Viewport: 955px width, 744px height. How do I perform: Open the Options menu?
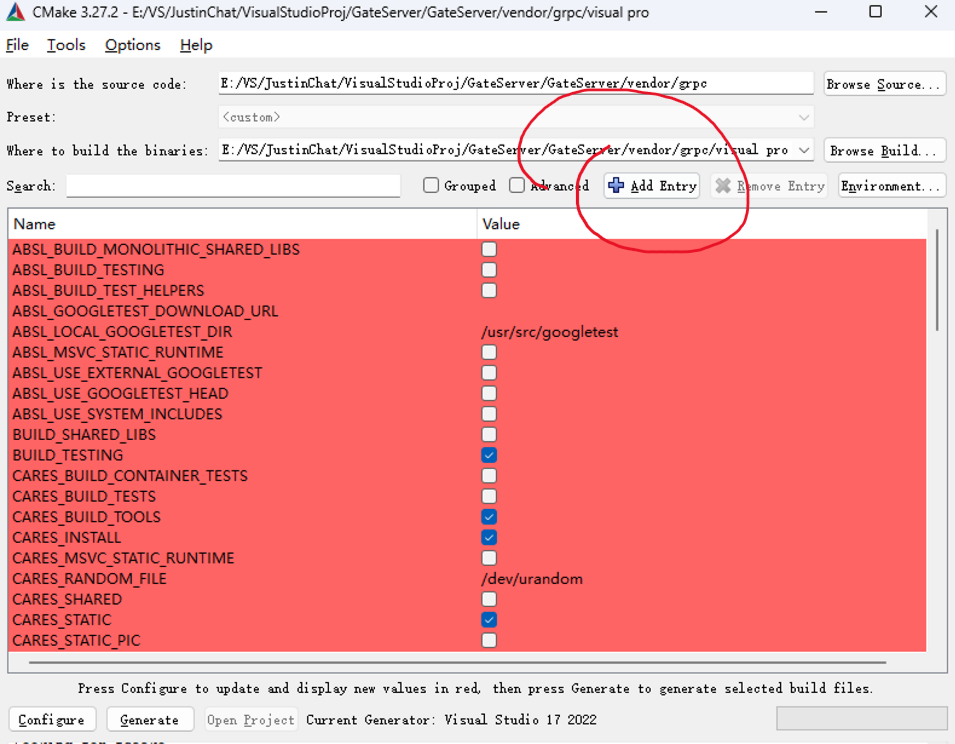coord(132,45)
